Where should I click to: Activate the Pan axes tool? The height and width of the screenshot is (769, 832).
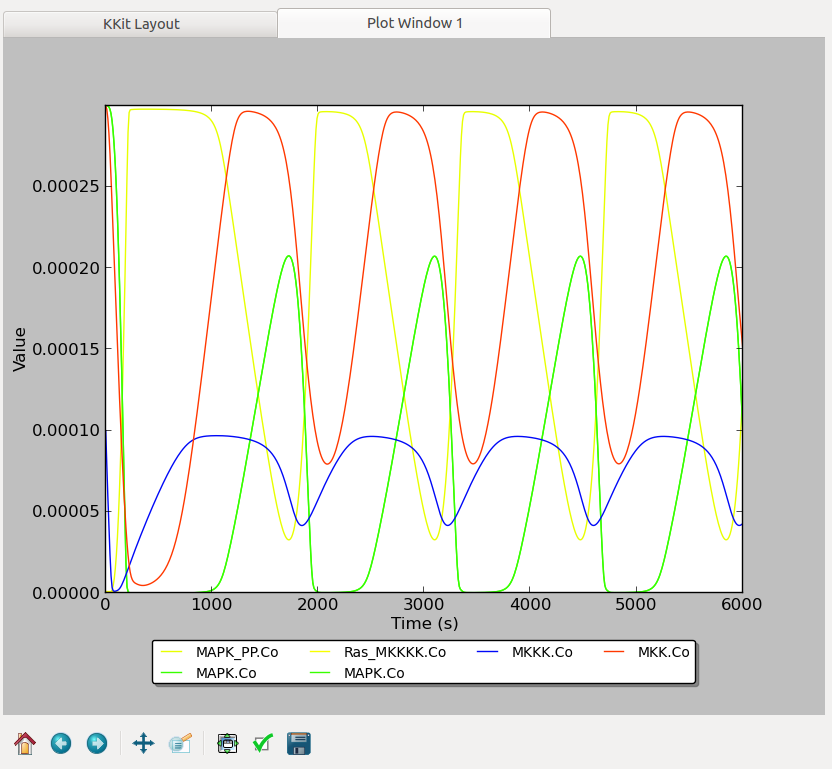click(x=143, y=743)
